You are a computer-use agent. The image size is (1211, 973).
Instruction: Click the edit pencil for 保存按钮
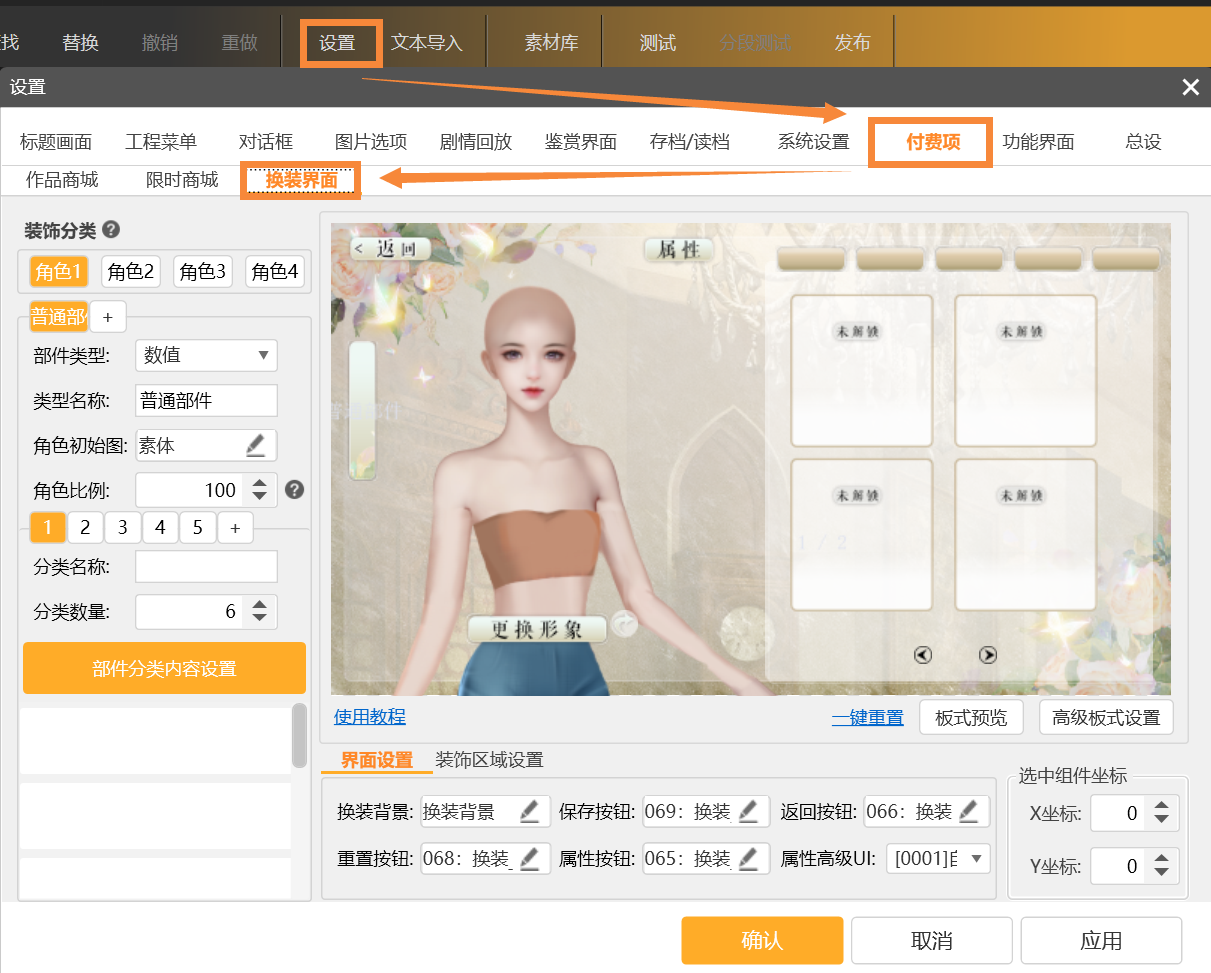pyautogui.click(x=749, y=811)
